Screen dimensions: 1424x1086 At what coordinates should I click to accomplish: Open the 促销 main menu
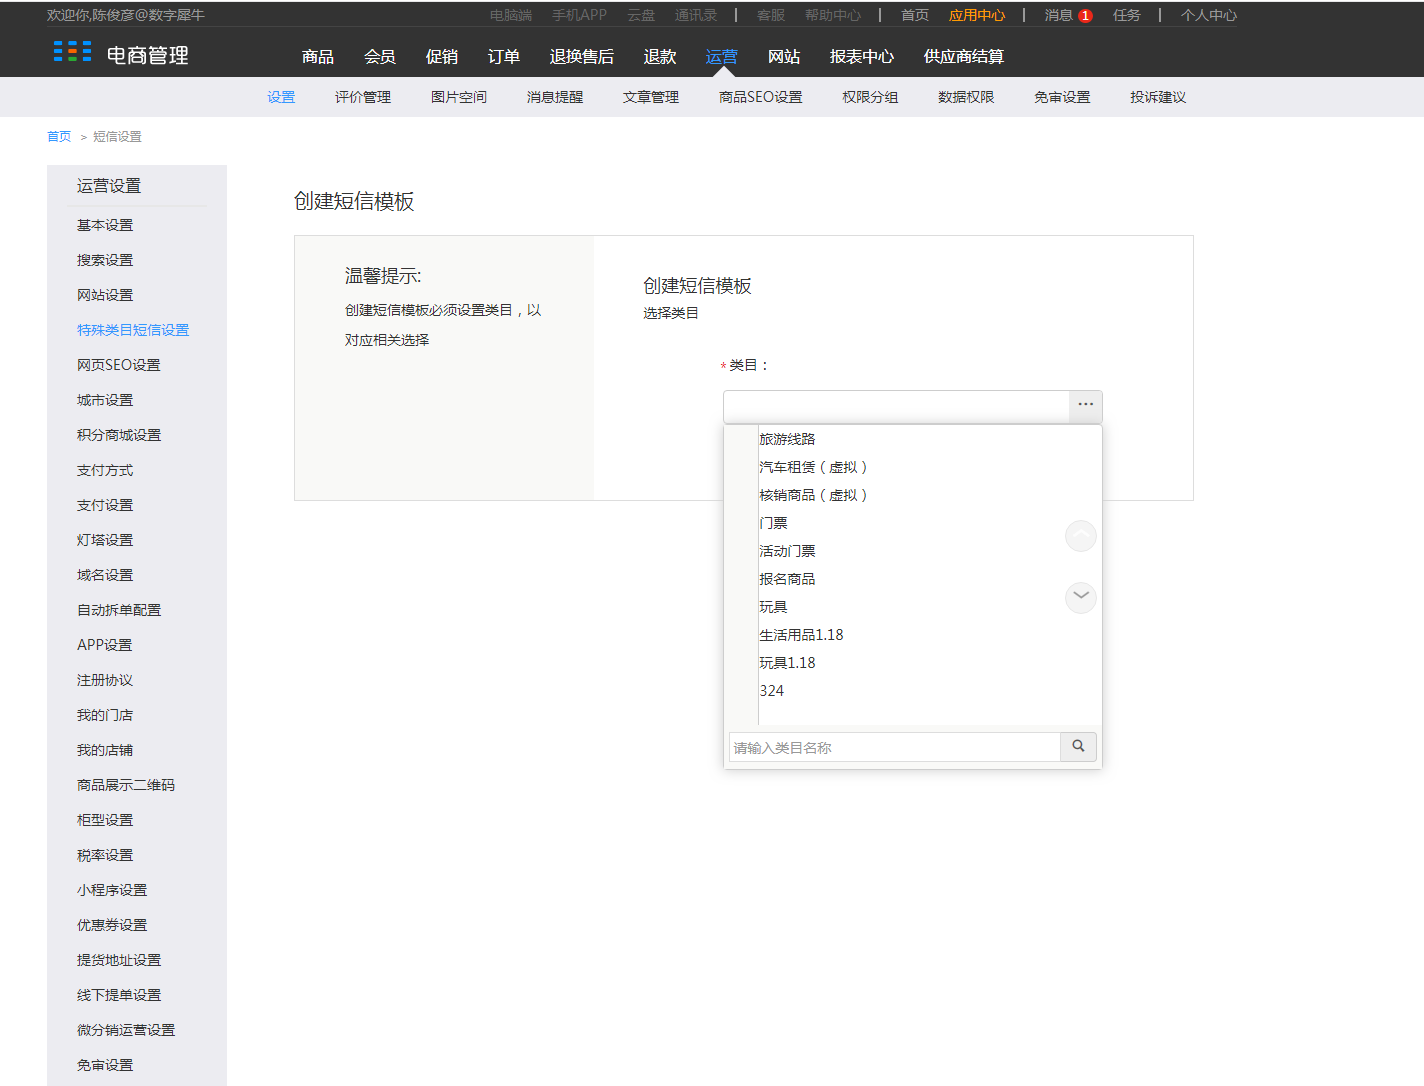[442, 56]
